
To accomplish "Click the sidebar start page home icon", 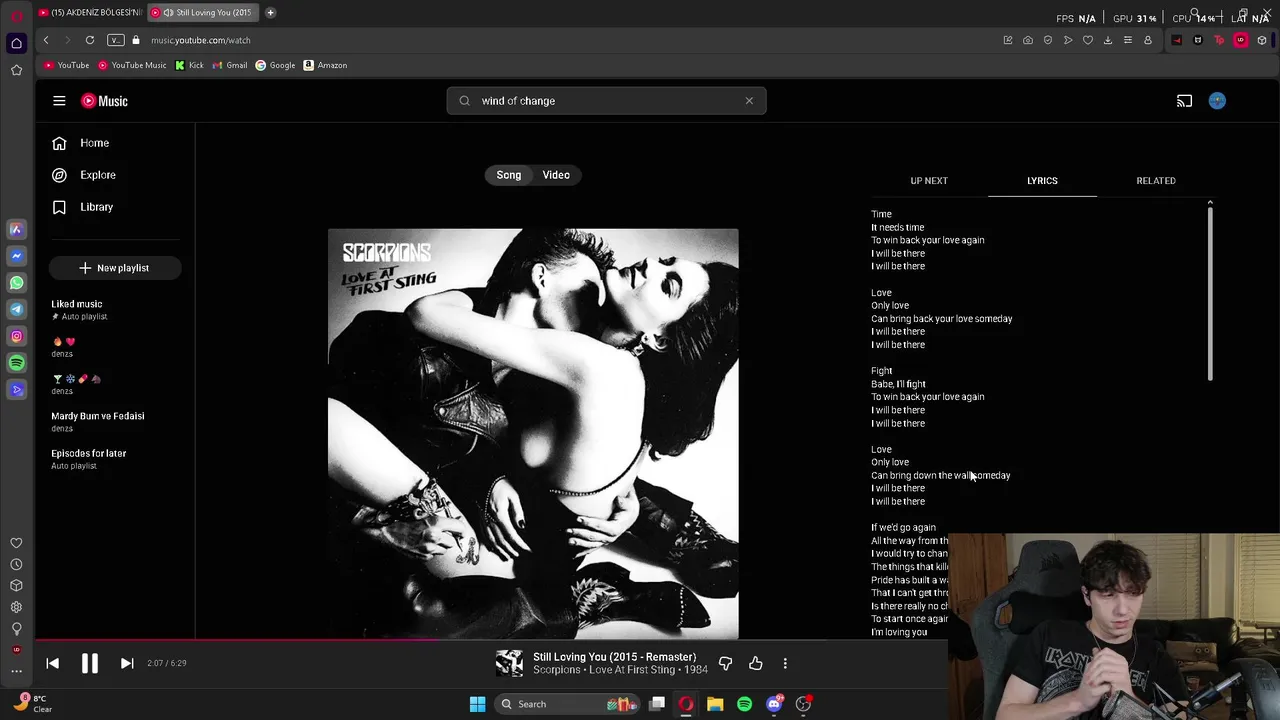I will pos(16,43).
